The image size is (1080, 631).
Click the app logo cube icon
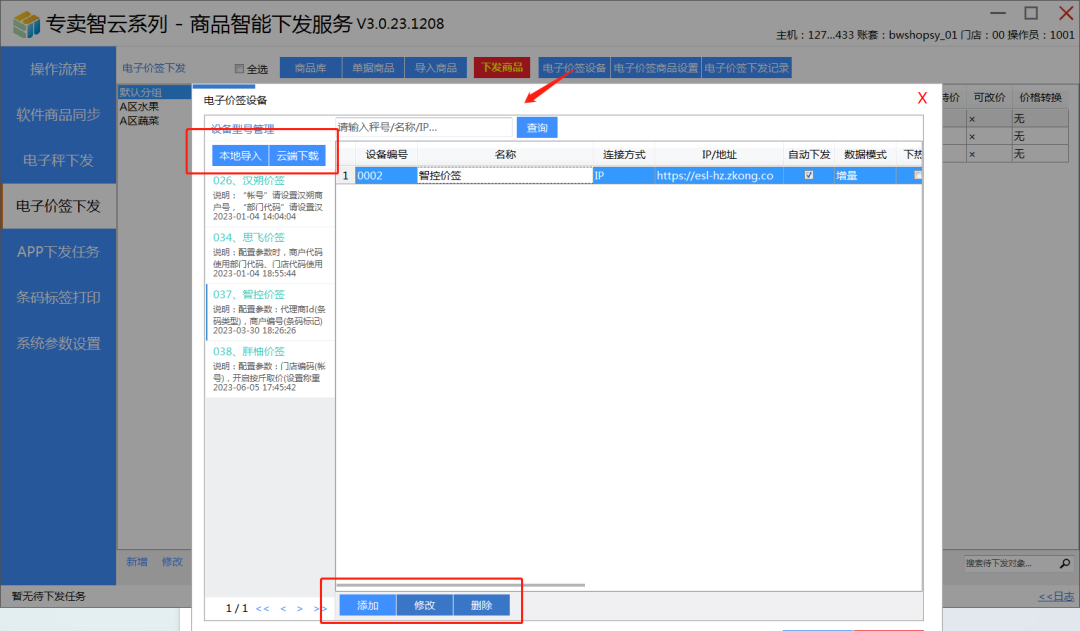[x=25, y=24]
